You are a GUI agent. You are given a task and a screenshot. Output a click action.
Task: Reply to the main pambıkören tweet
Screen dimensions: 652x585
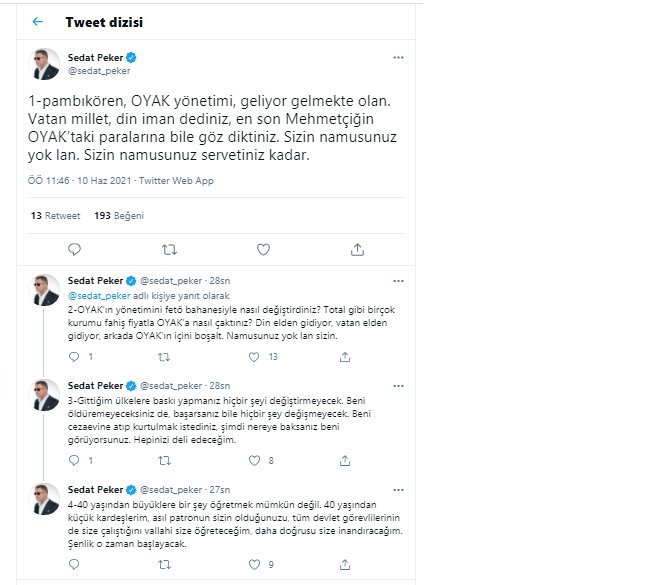click(74, 249)
